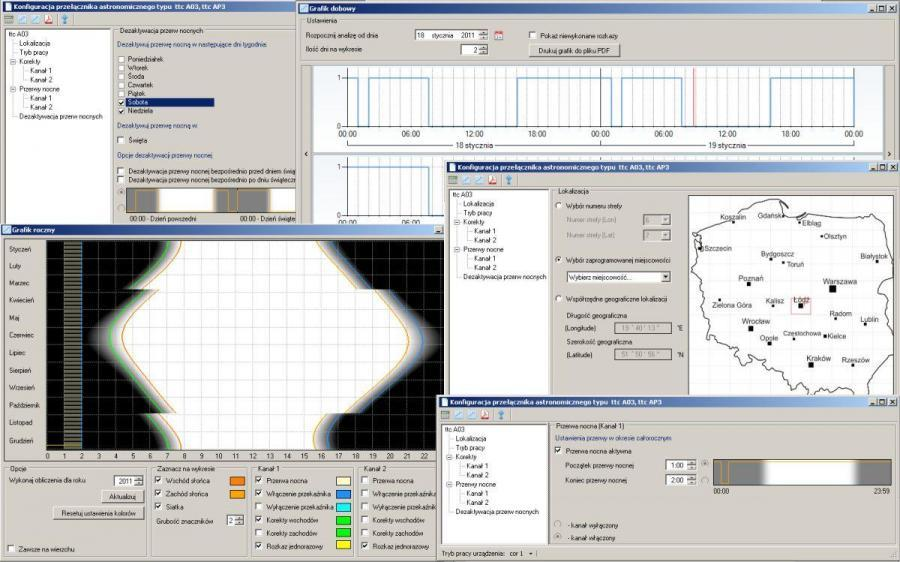Viewport: 900px width, 562px height.
Task: Select 'Współrzędne geograficzne lokalizacji' radio button
Action: point(557,298)
